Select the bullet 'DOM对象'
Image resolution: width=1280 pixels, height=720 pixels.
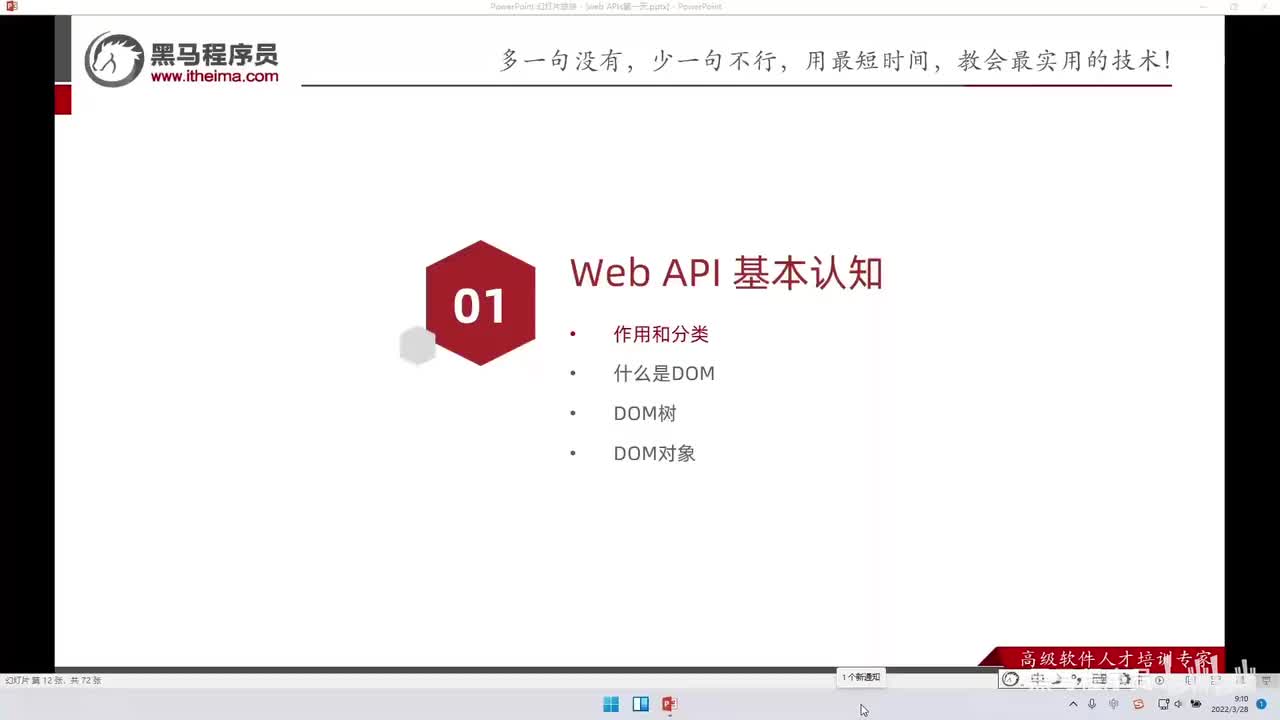(655, 453)
